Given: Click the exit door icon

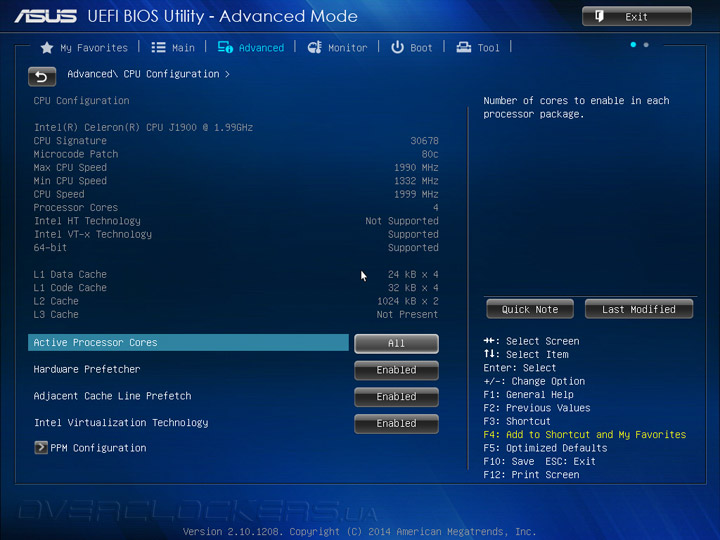Looking at the screenshot, I should (x=599, y=17).
